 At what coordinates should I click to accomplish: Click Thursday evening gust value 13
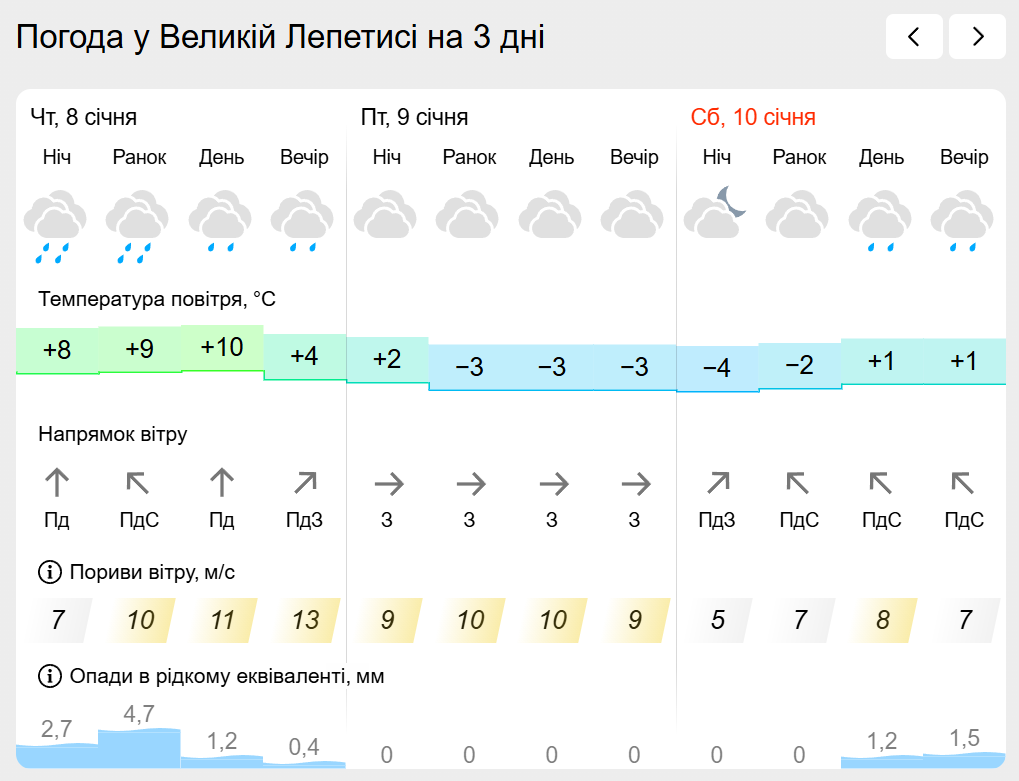[305, 620]
